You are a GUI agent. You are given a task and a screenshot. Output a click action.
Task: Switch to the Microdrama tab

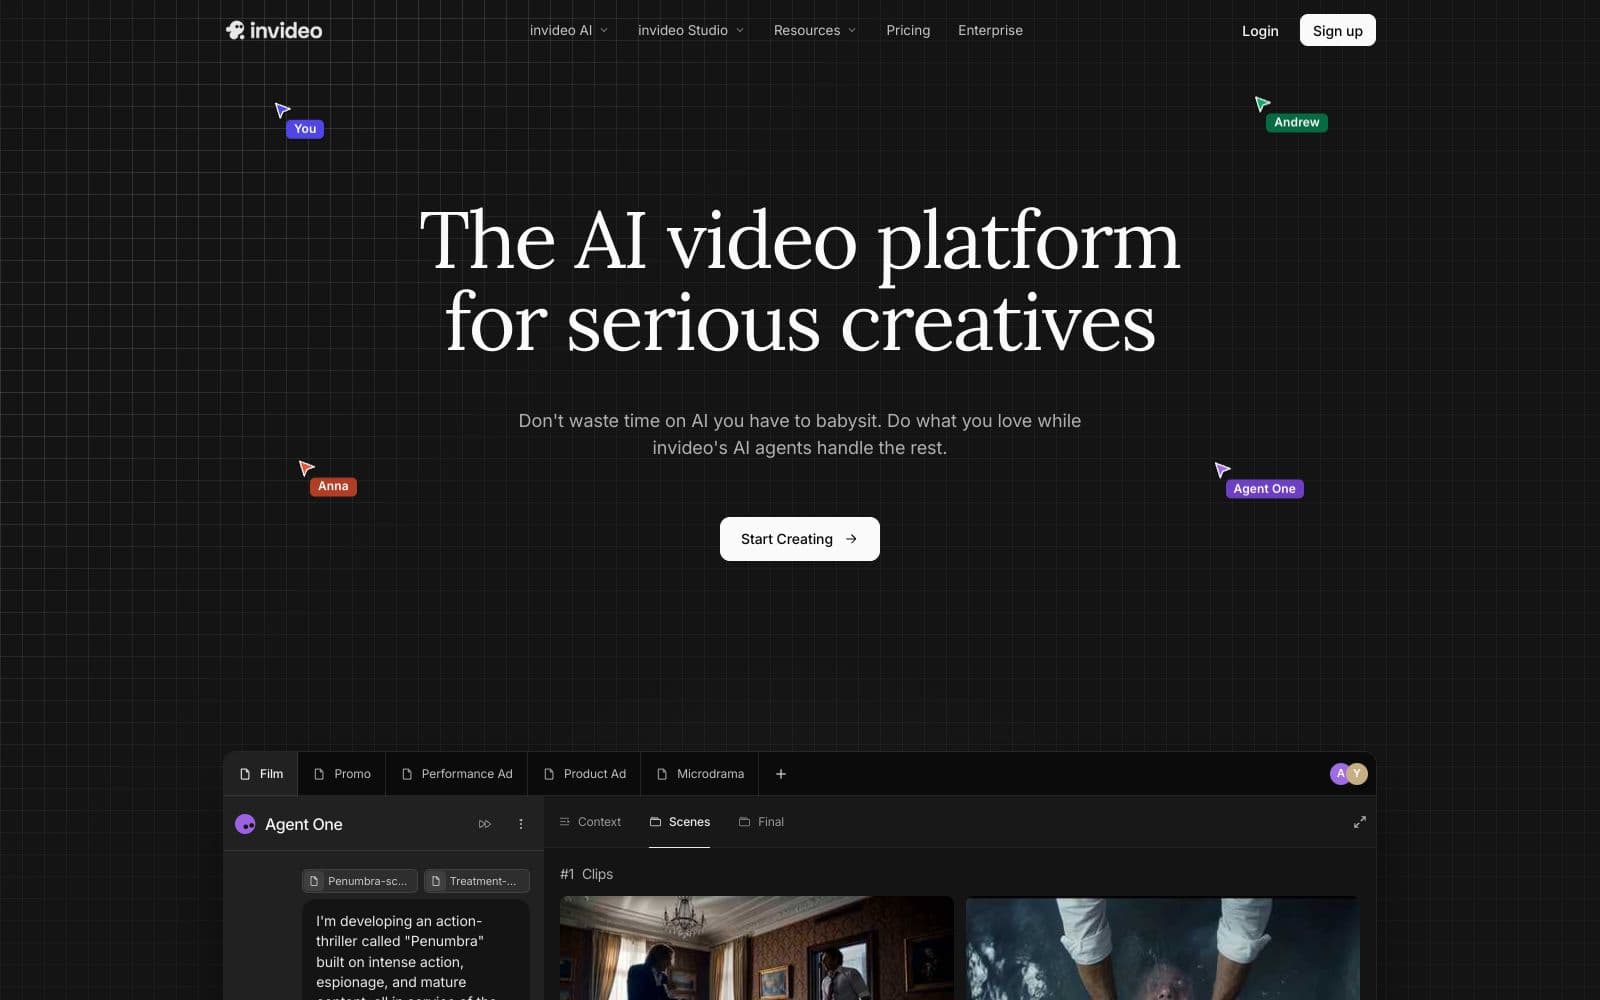click(x=700, y=774)
